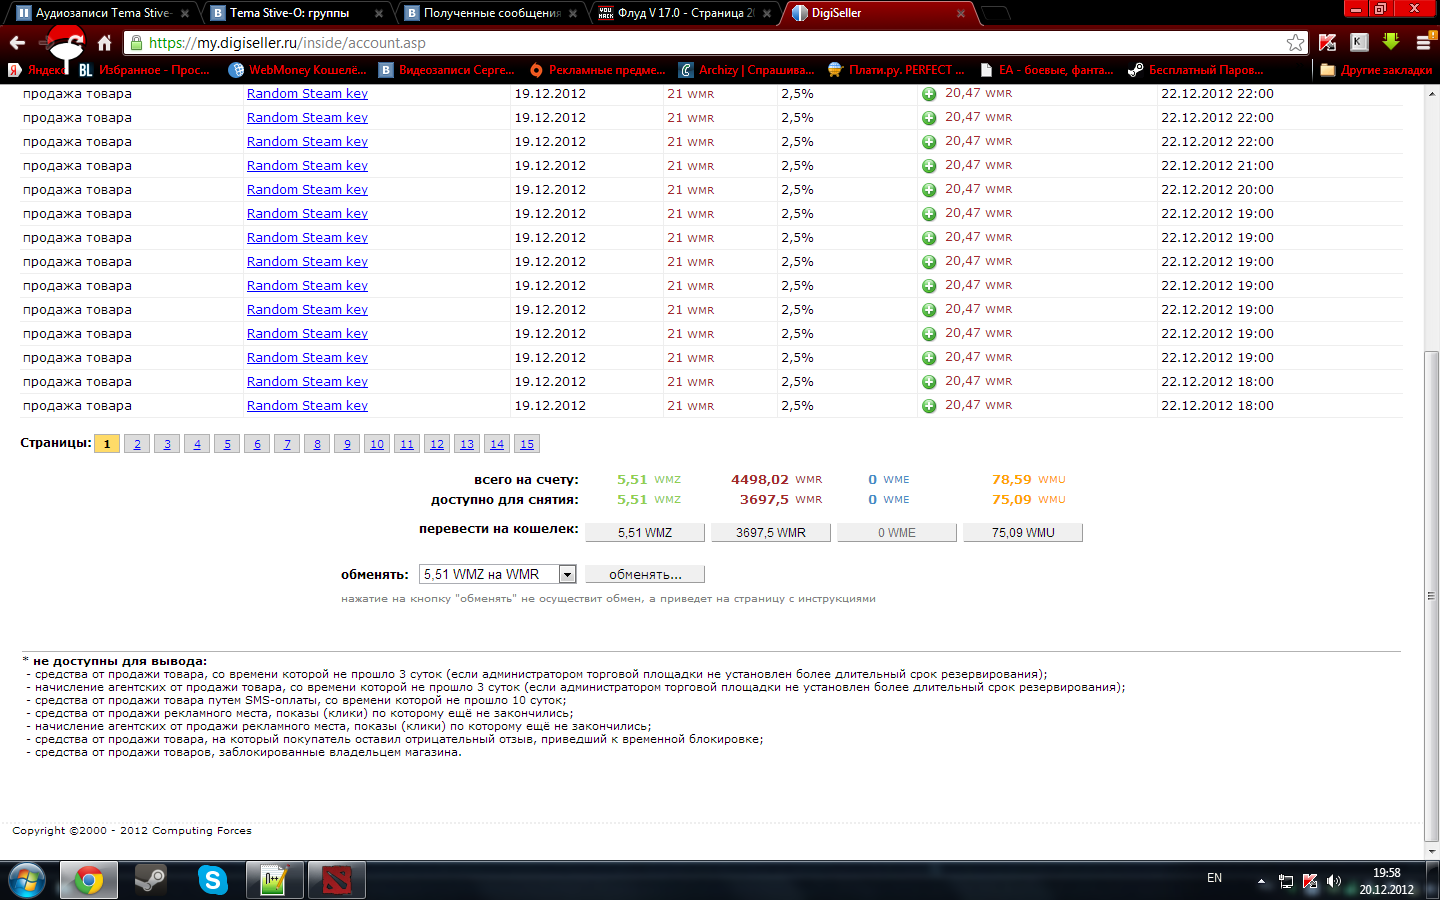
Task: Go to page 15 of transactions
Action: pos(527,444)
